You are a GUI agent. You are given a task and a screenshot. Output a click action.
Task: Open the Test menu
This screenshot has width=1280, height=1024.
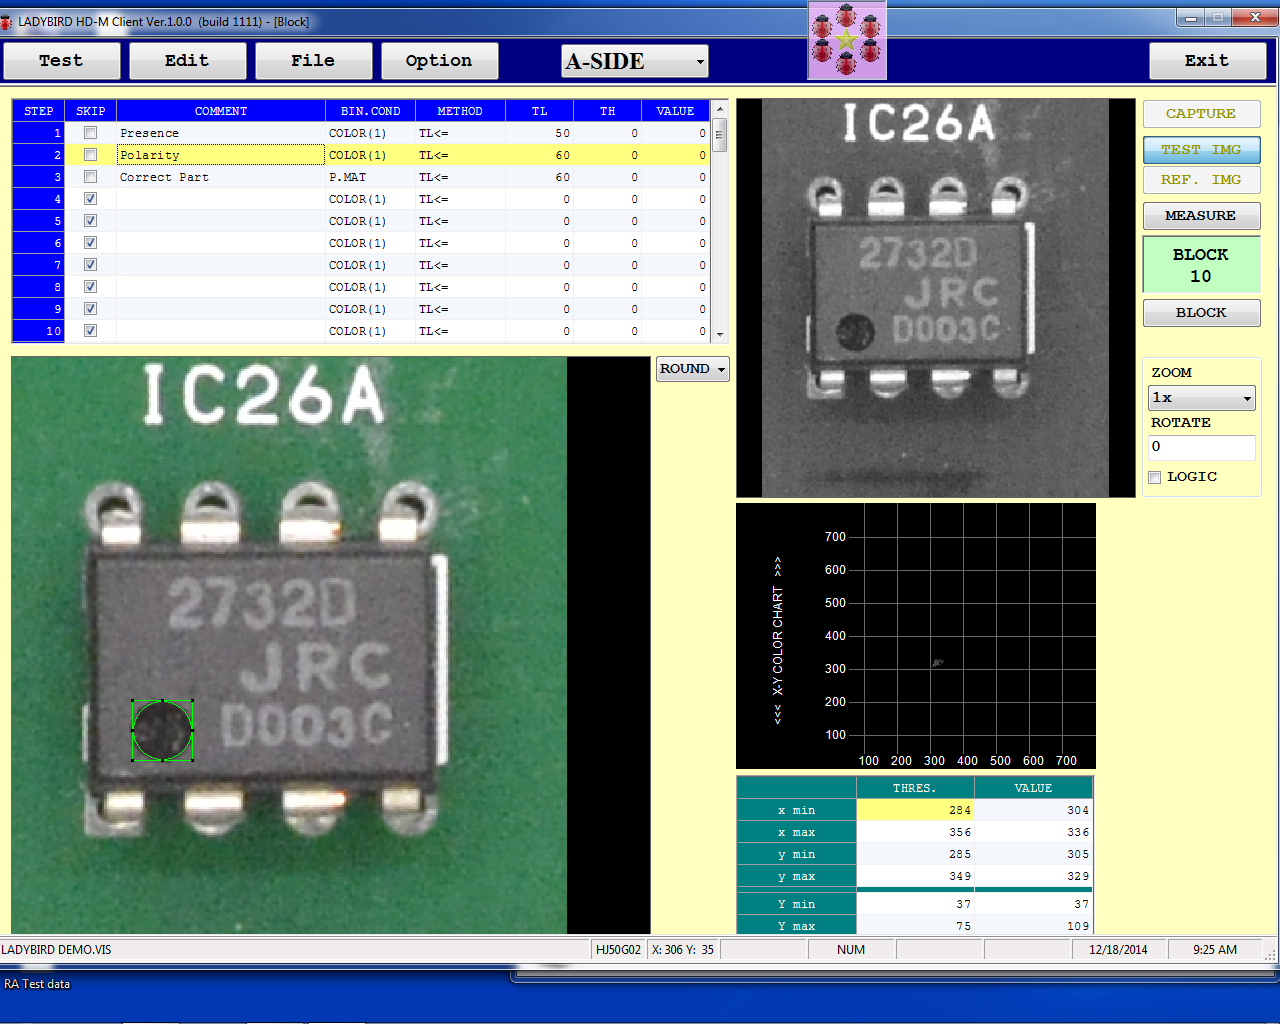pos(61,61)
